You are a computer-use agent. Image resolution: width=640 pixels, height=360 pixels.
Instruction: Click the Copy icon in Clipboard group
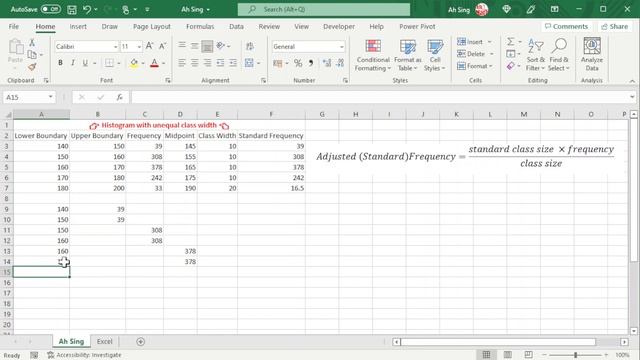(x=32, y=54)
